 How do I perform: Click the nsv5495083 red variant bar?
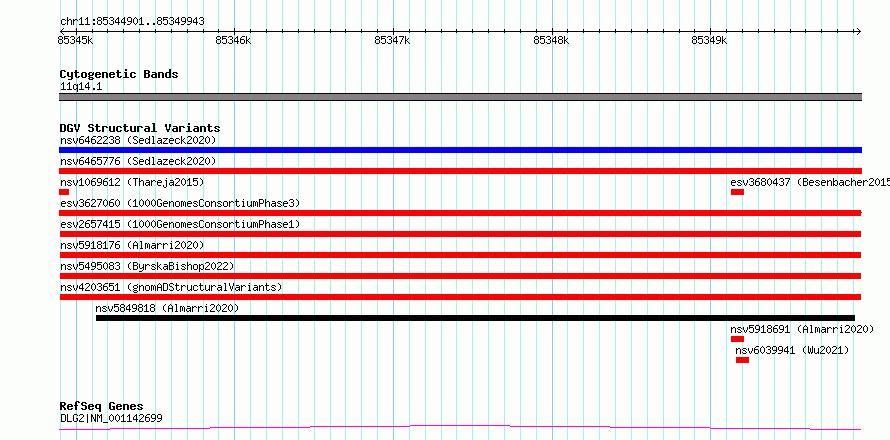460,276
